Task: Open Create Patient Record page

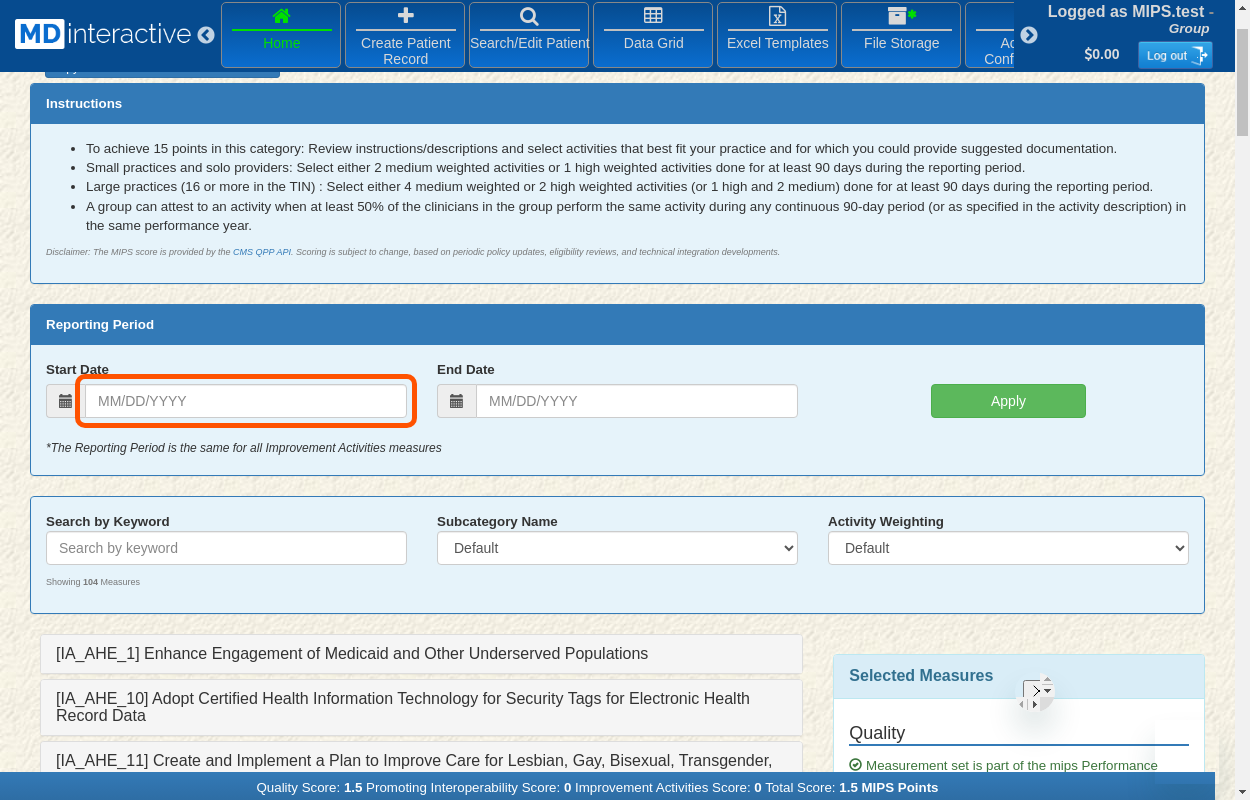Action: [405, 35]
